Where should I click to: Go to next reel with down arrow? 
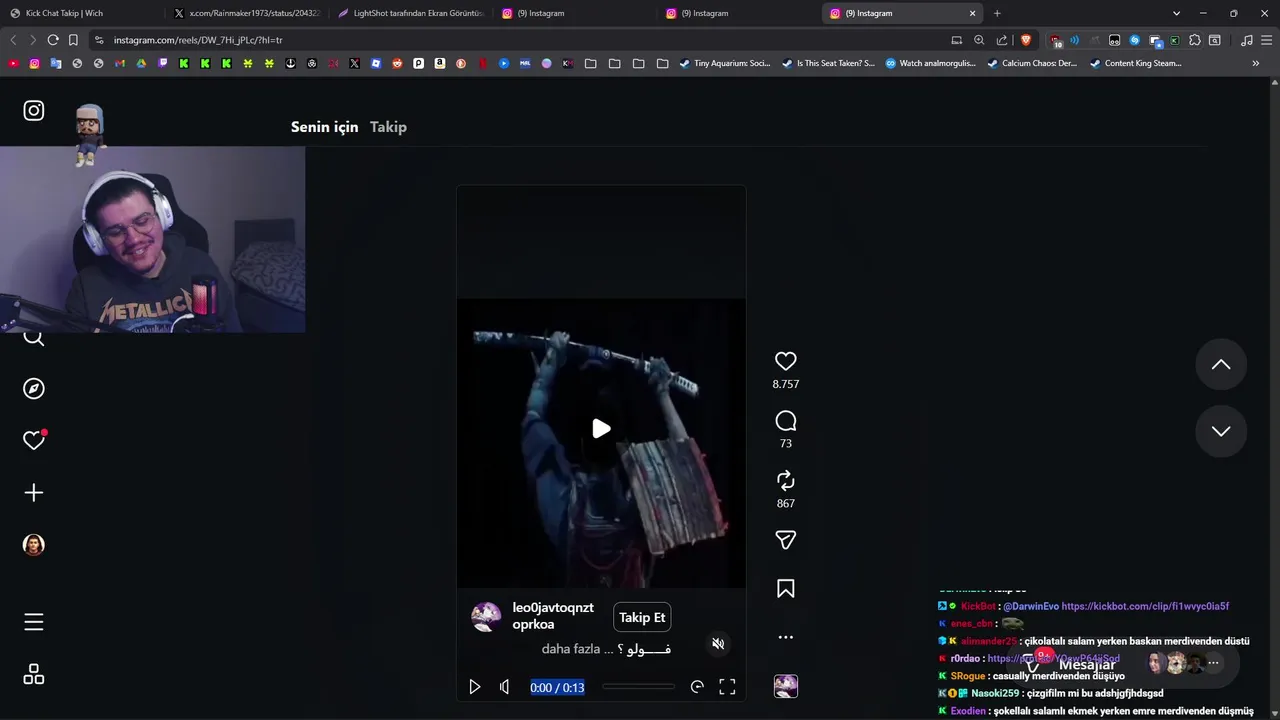point(1221,431)
